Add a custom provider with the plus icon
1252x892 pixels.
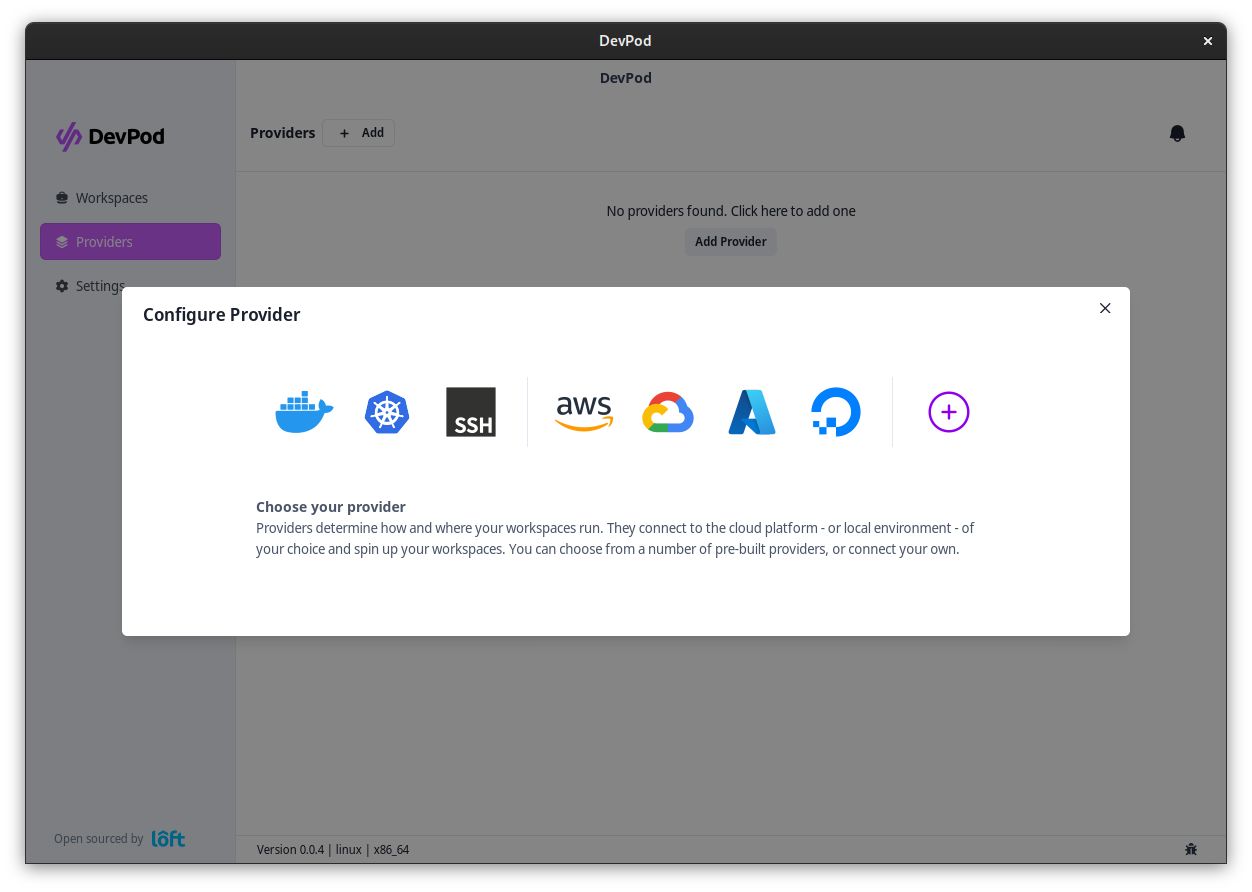(x=948, y=412)
